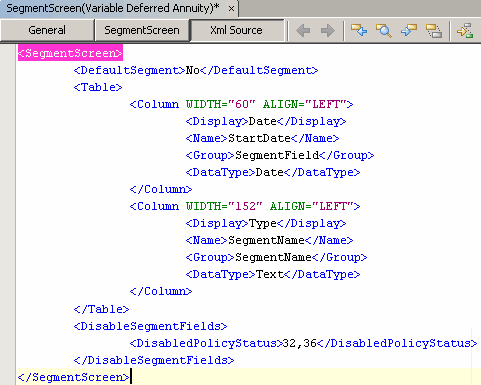This screenshot has height=385, width=481.
Task: Click the second closing </Column> tag
Action: [161, 291]
